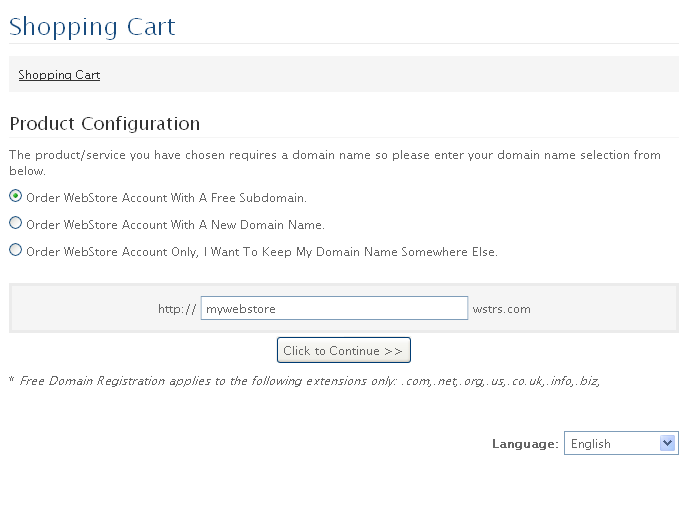The image size is (690, 521).
Task: Click the Free Domain Registration footnote text
Action: point(310,381)
